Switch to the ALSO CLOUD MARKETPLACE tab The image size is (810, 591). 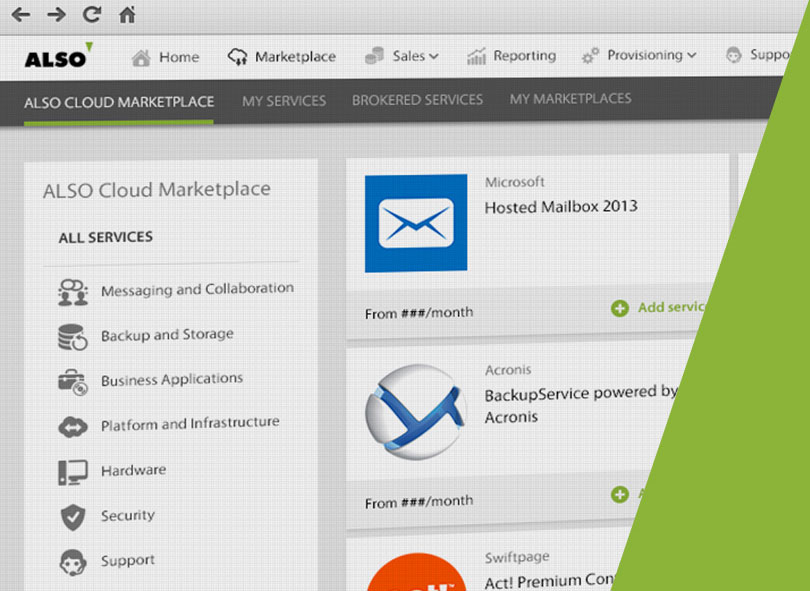pos(119,102)
